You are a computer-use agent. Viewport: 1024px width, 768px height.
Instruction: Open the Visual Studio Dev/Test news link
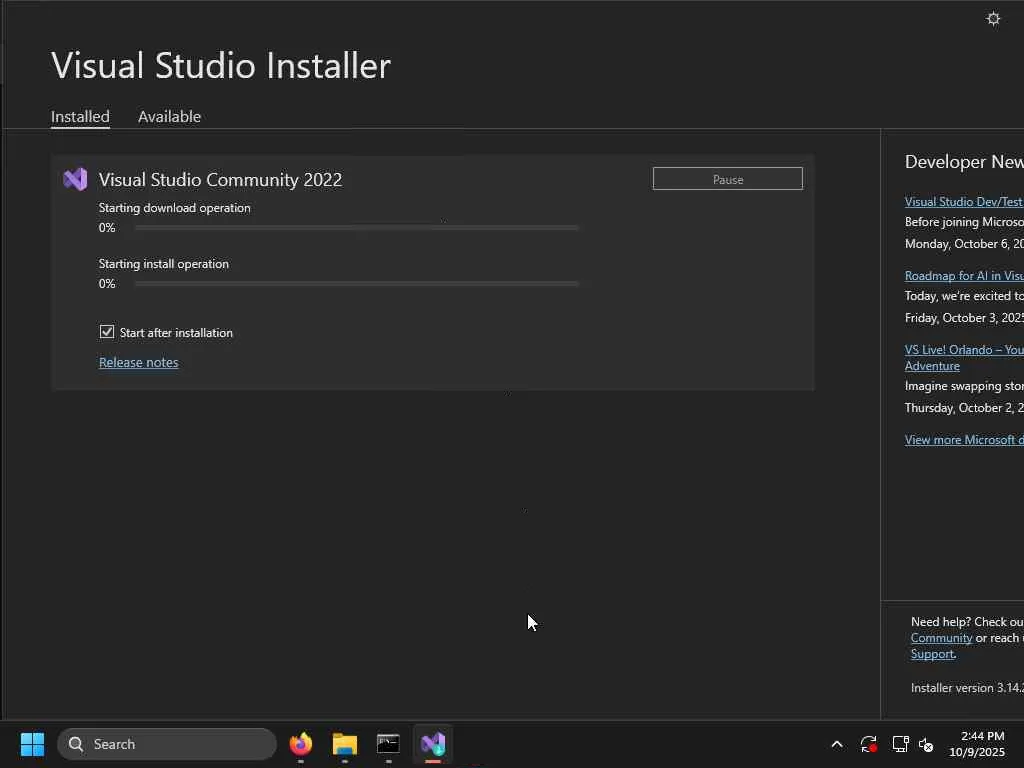pos(964,202)
